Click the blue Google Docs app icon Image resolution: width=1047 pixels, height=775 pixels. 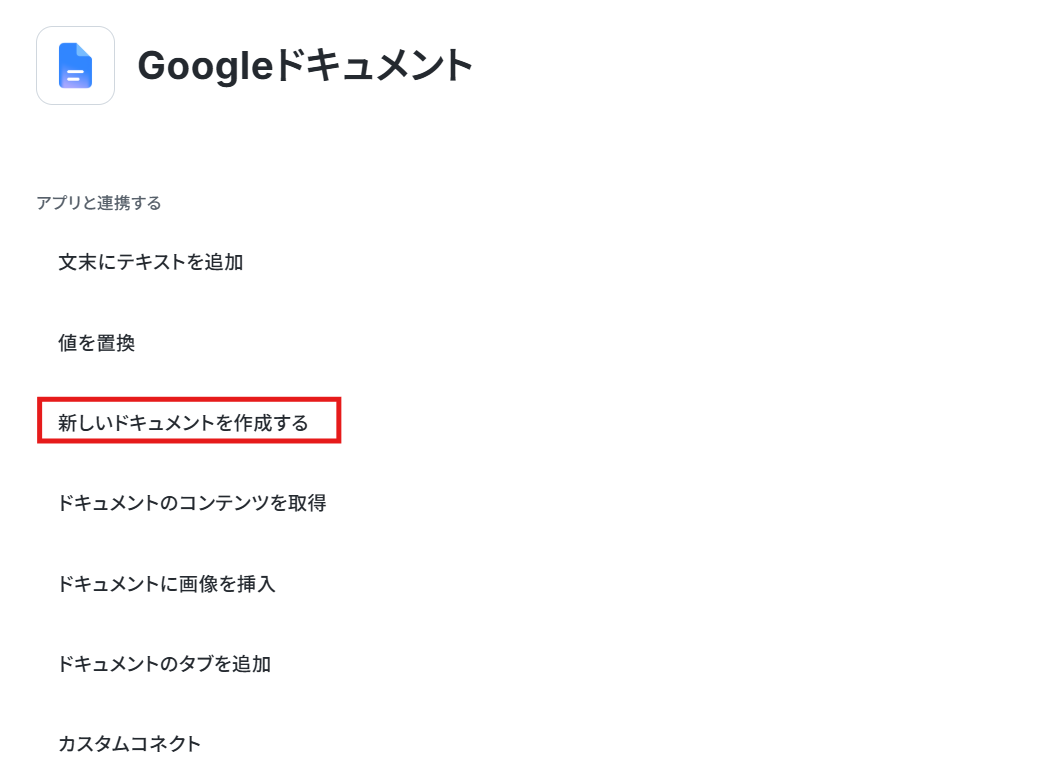(75, 65)
